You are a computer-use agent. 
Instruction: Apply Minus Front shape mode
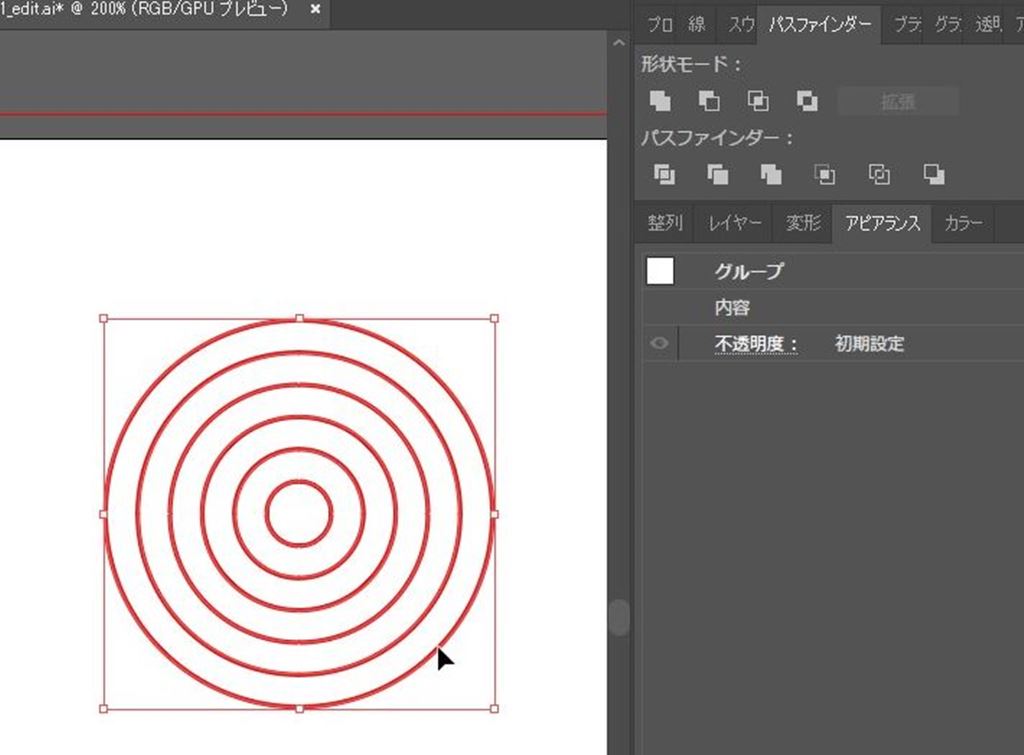709,101
